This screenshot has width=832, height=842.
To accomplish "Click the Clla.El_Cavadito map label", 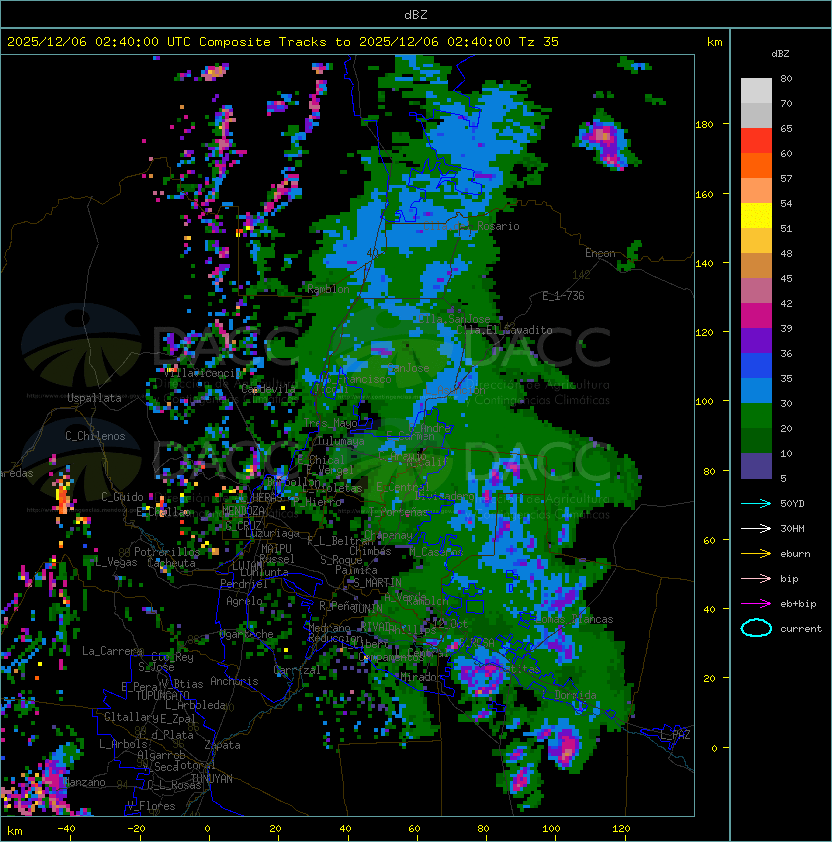I will point(504,330).
